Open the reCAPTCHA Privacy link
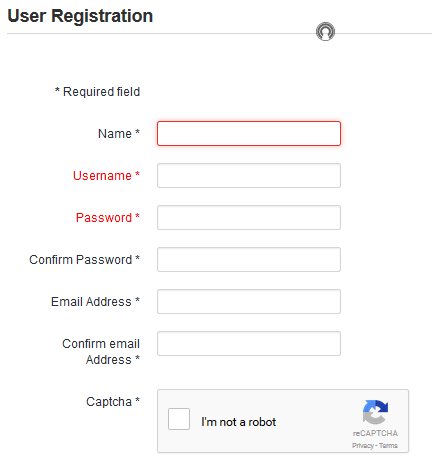Image resolution: width=432 pixels, height=466 pixels. coord(363,446)
